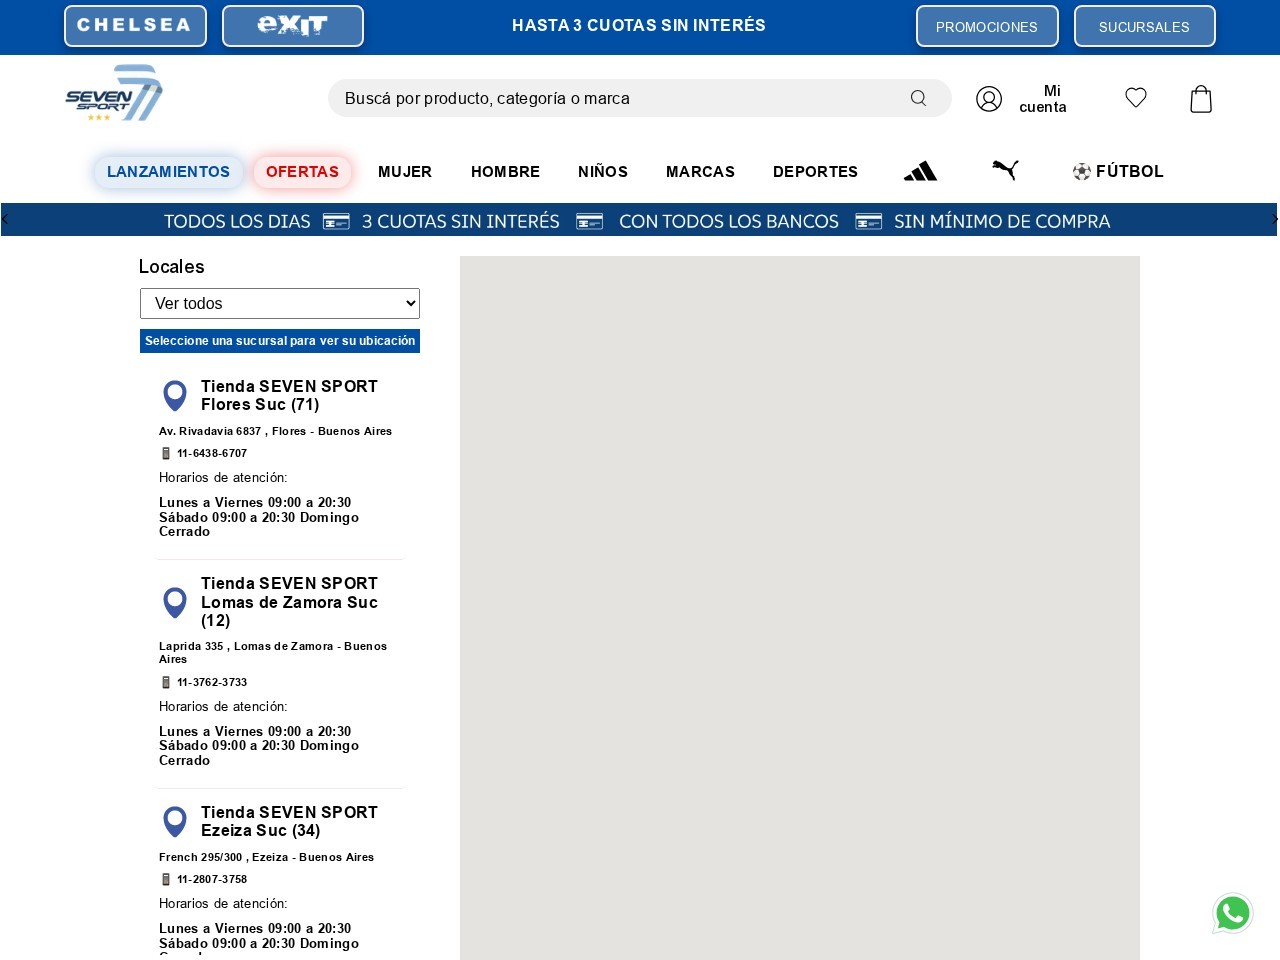Click the heart wishlist icon
1280x960 pixels.
point(1136,98)
